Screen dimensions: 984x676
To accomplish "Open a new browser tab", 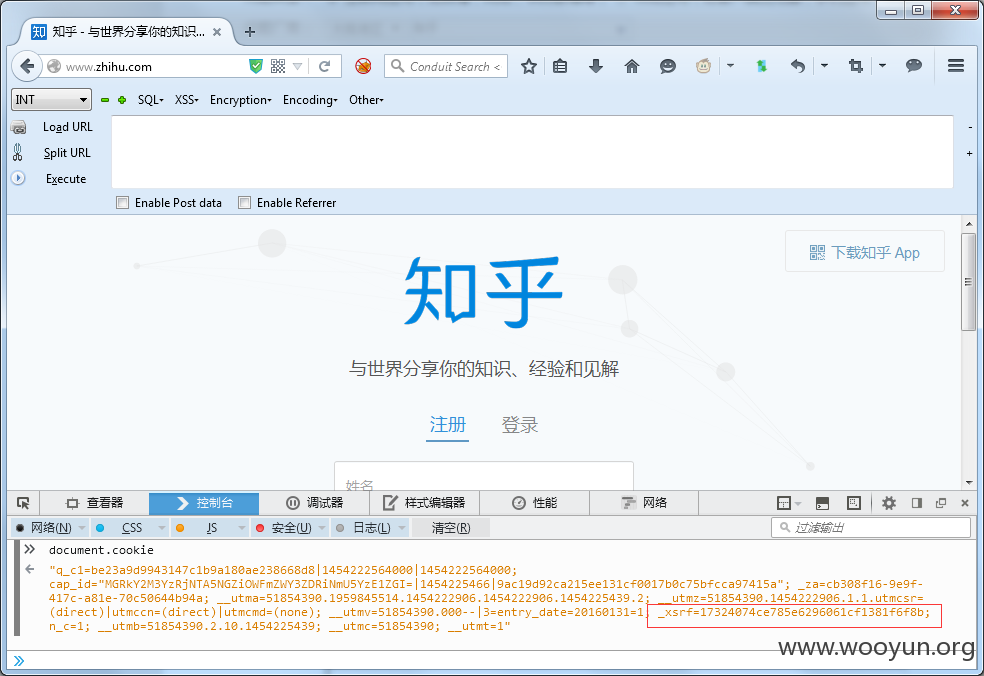I will tap(250, 32).
